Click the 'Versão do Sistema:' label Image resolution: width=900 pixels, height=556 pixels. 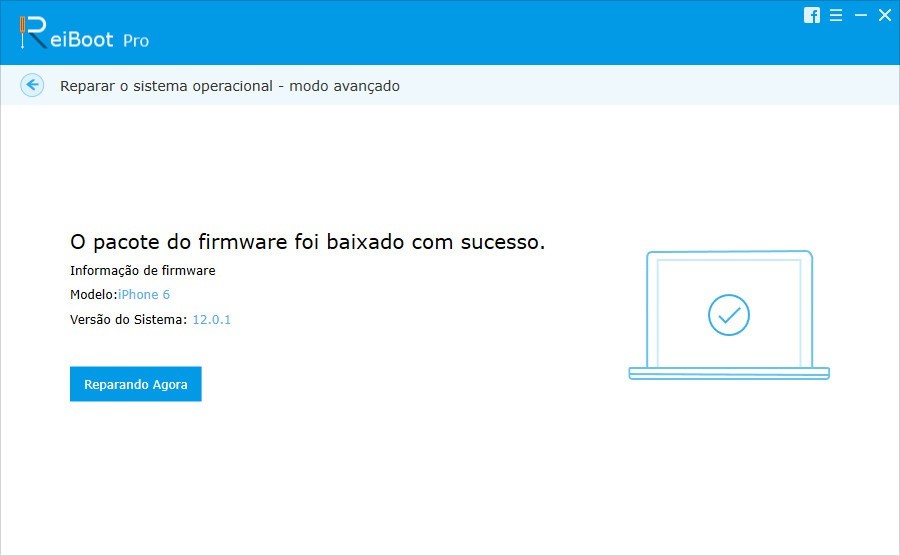click(129, 320)
